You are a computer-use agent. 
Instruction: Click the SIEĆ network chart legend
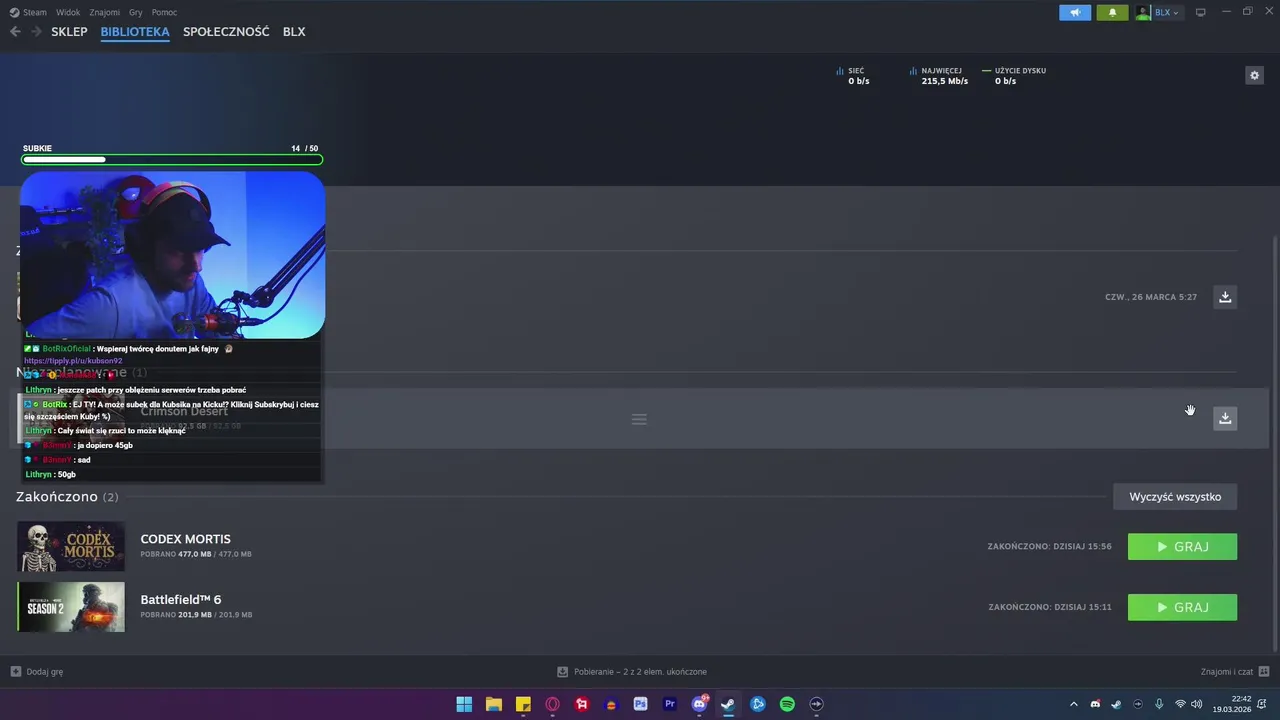(852, 76)
